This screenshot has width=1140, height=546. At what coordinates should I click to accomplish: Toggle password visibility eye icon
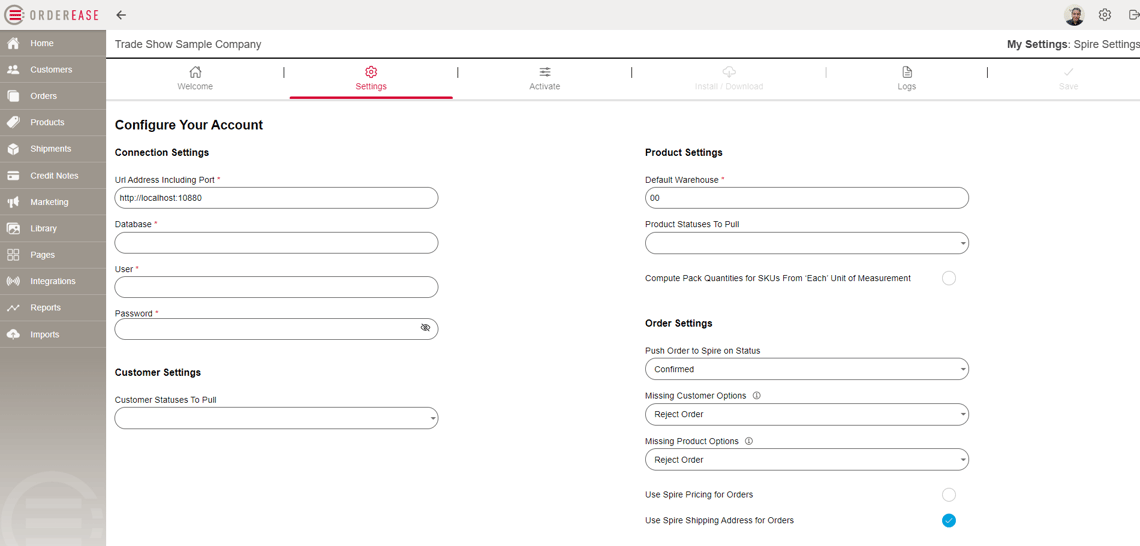point(425,328)
